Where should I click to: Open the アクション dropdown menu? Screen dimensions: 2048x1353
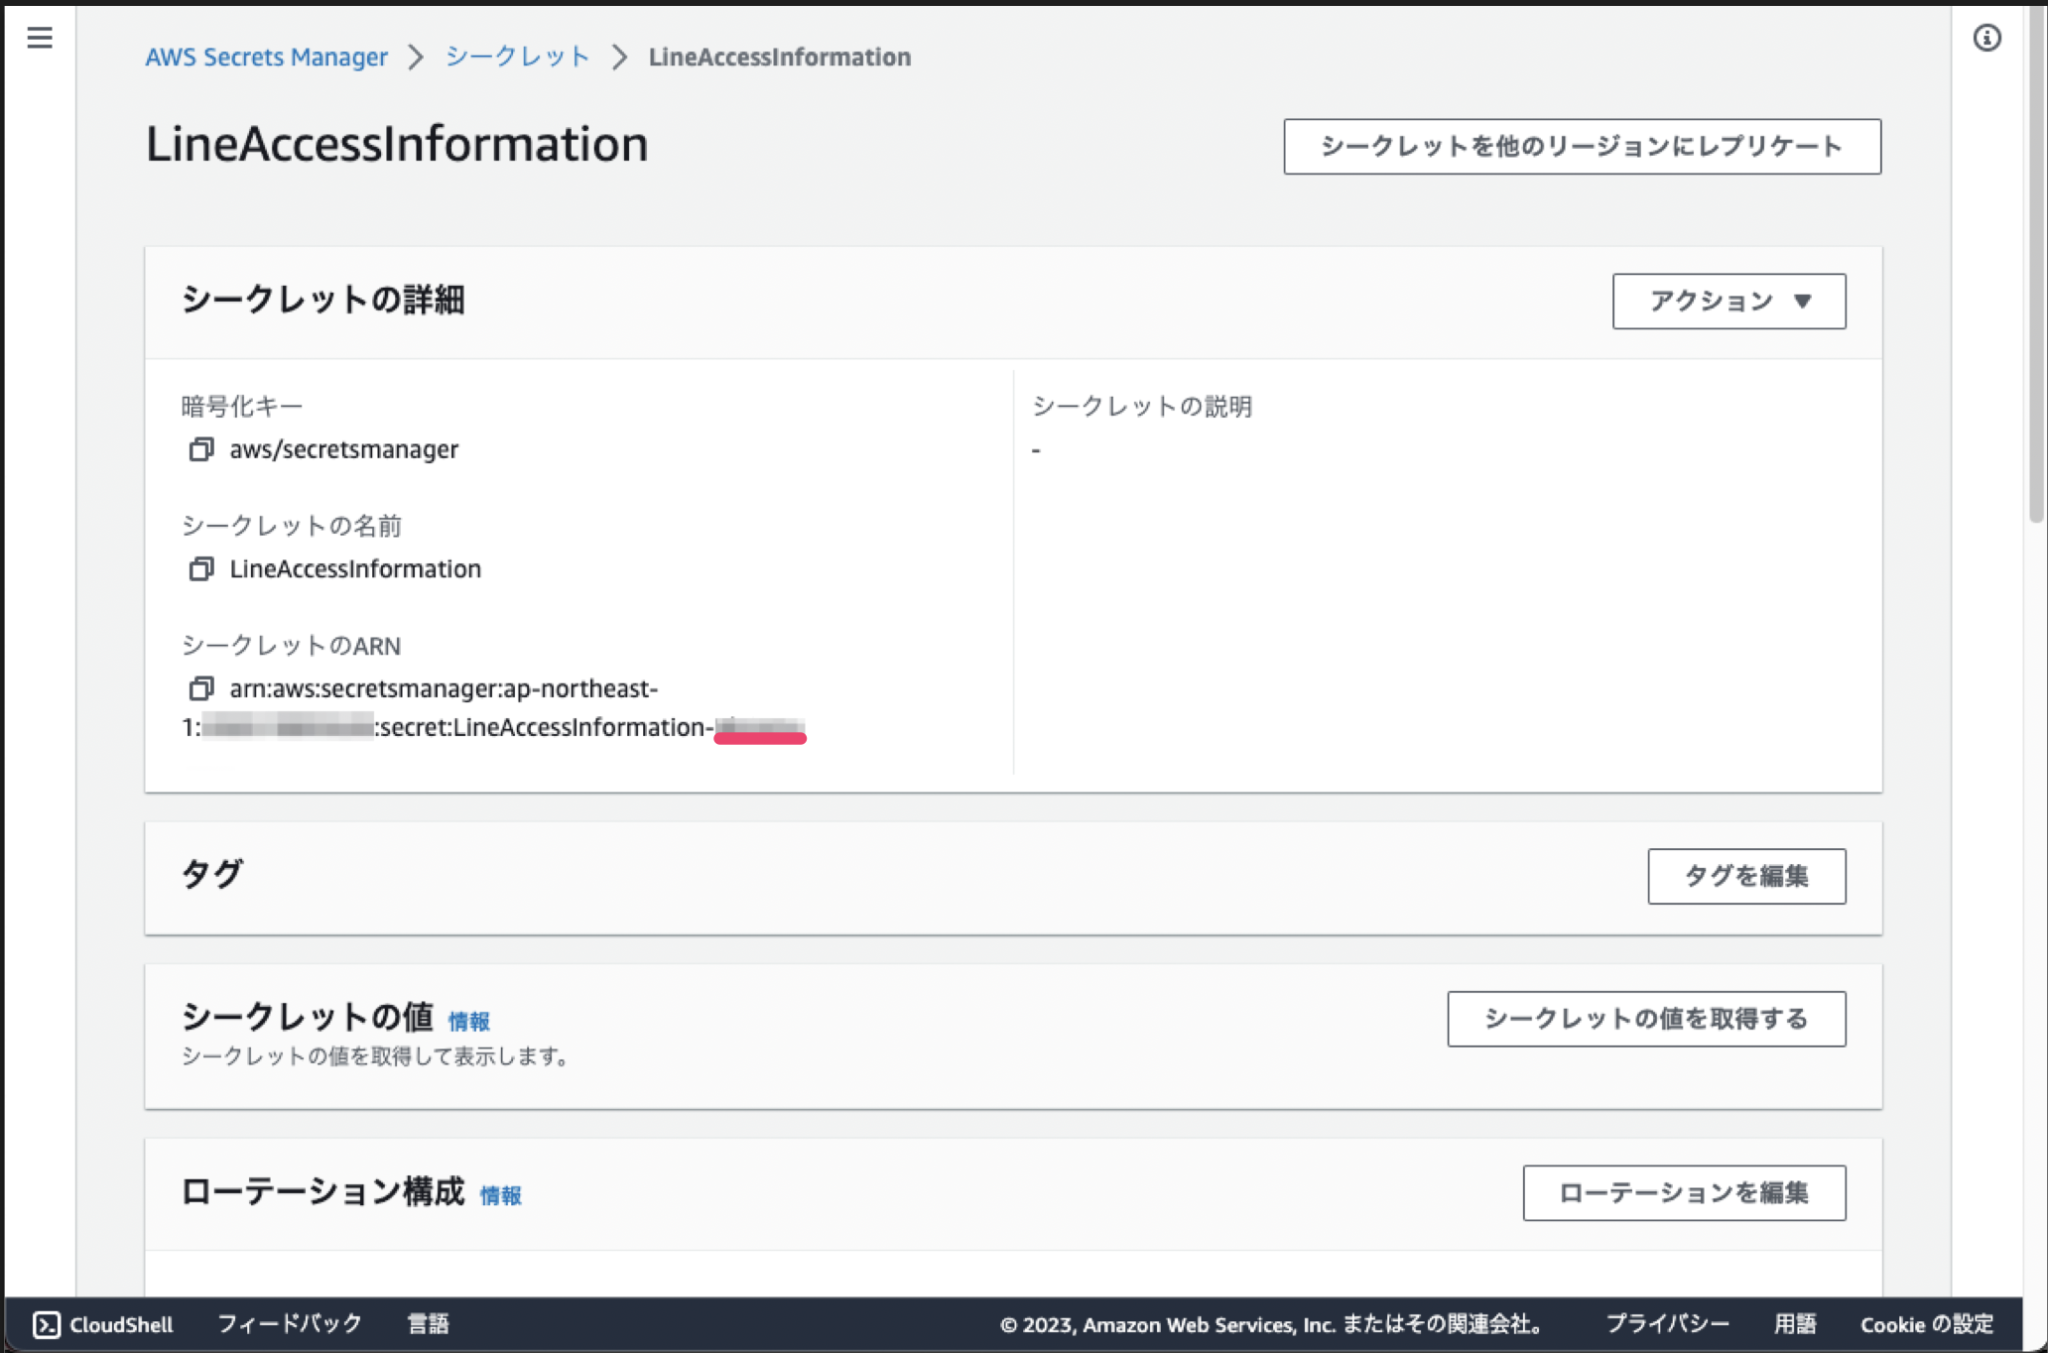pyautogui.click(x=1728, y=301)
